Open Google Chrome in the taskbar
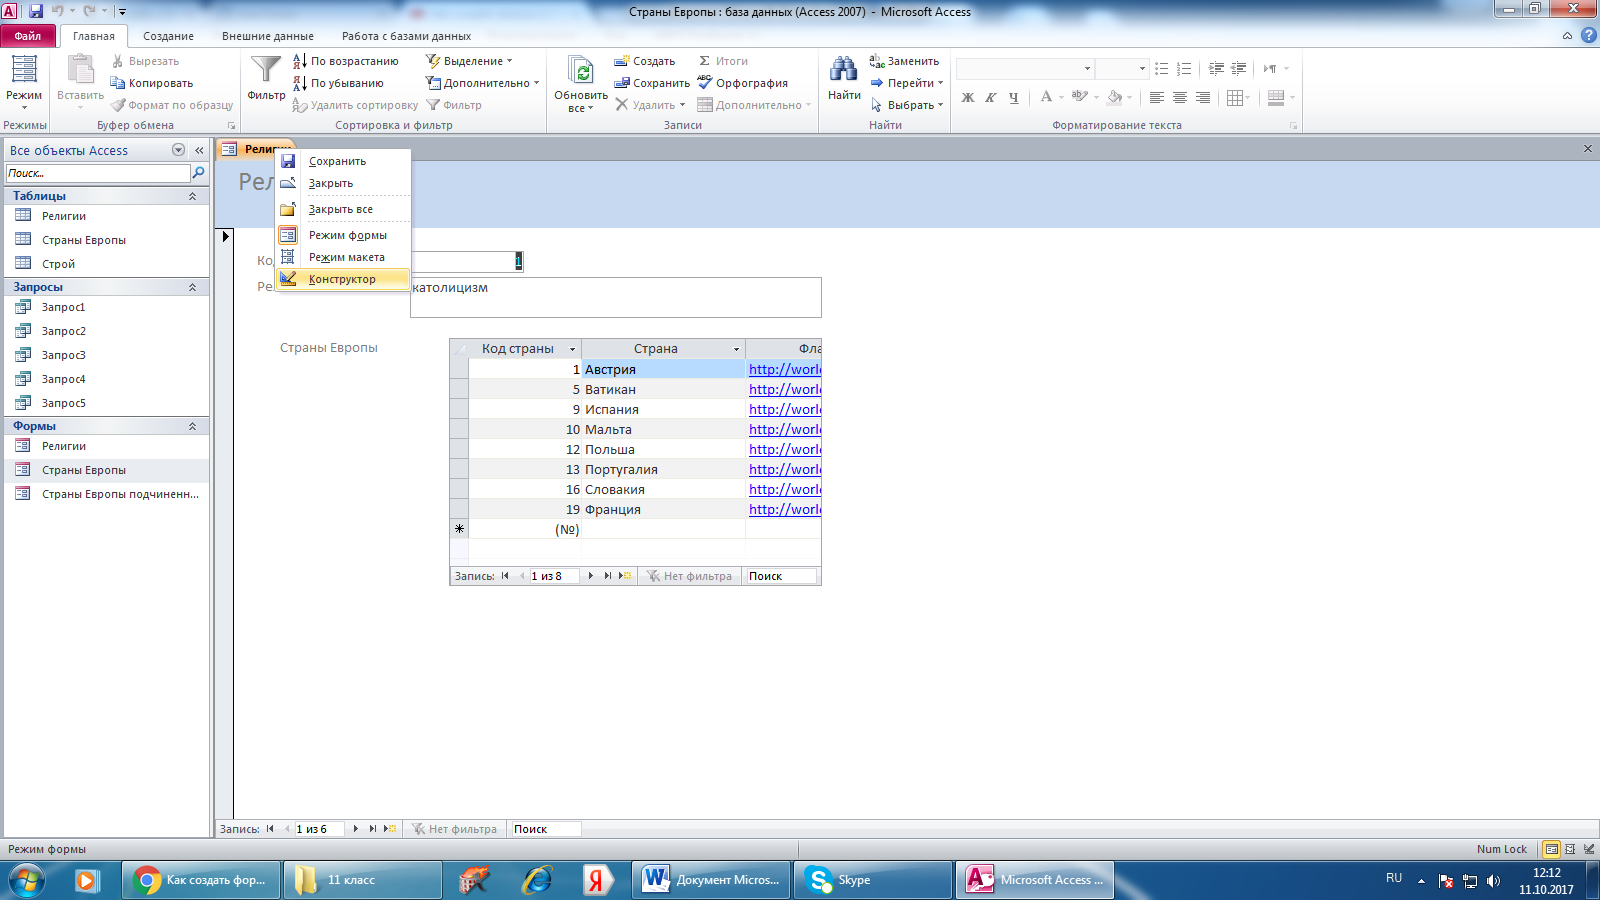Image resolution: width=1600 pixels, height=900 pixels. click(x=203, y=880)
